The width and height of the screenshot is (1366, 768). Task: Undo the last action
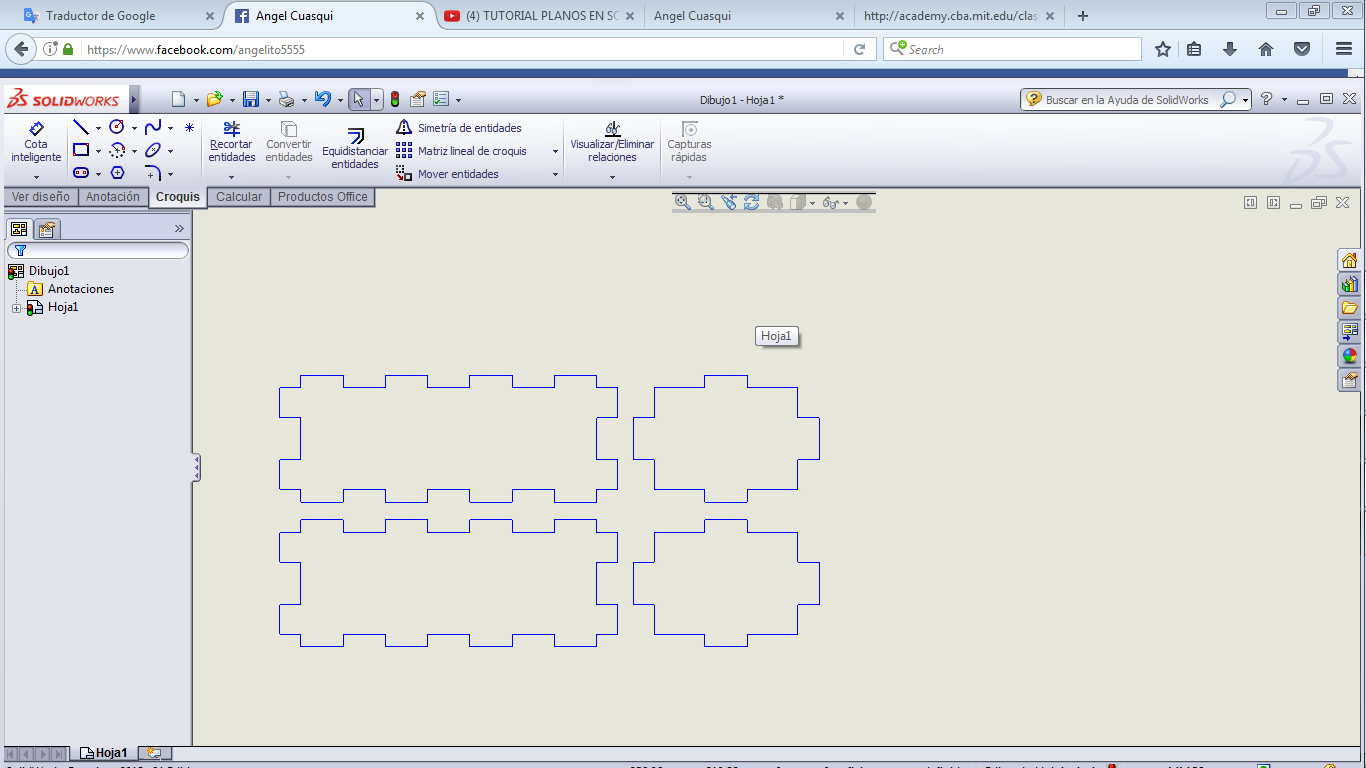pos(322,99)
